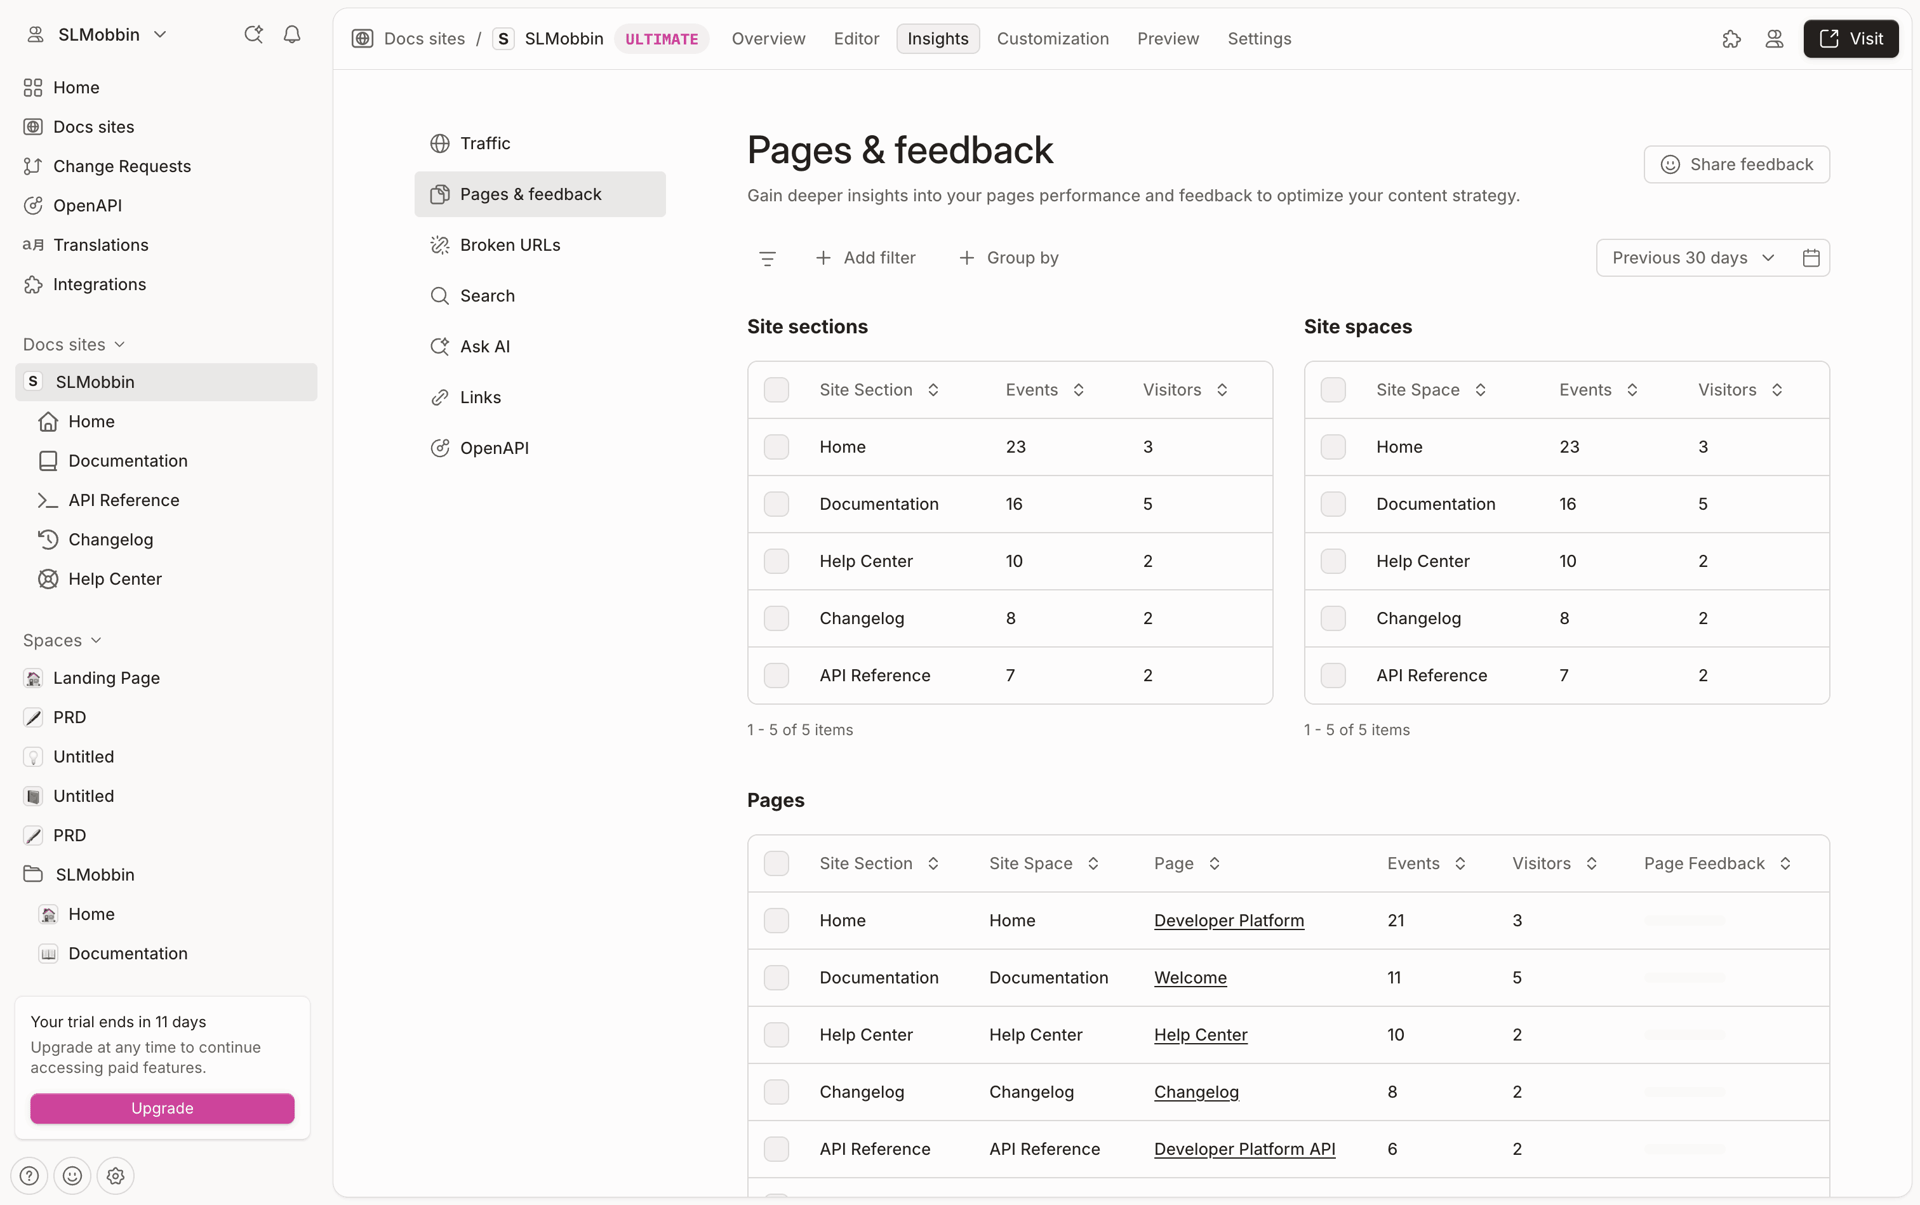Viewport: 1920px width, 1205px height.
Task: Open the gear settings icon at bottom left
Action: (115, 1176)
